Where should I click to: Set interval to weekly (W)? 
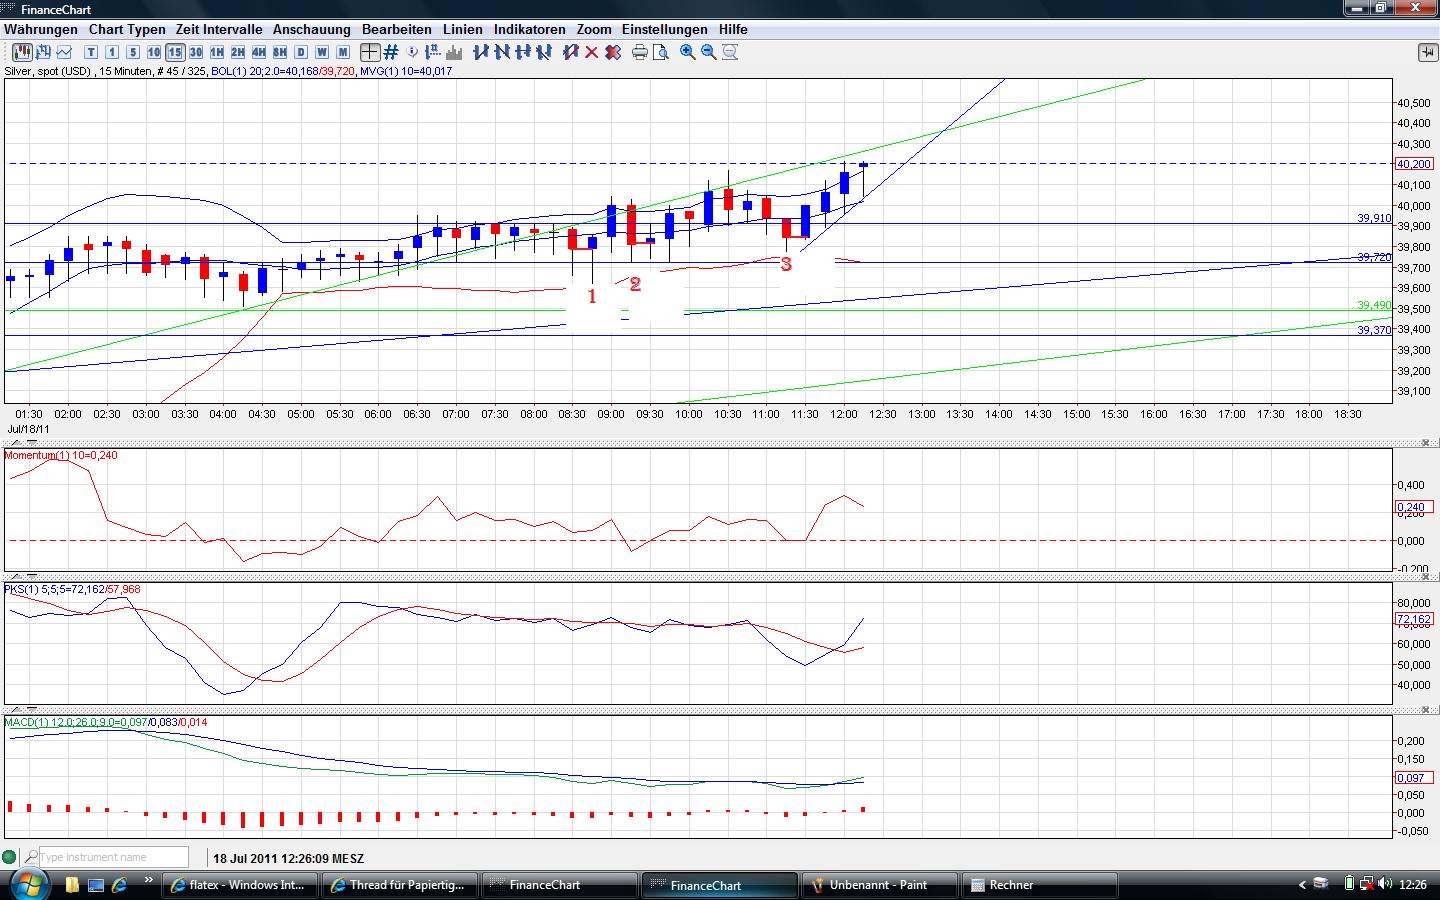[x=322, y=52]
